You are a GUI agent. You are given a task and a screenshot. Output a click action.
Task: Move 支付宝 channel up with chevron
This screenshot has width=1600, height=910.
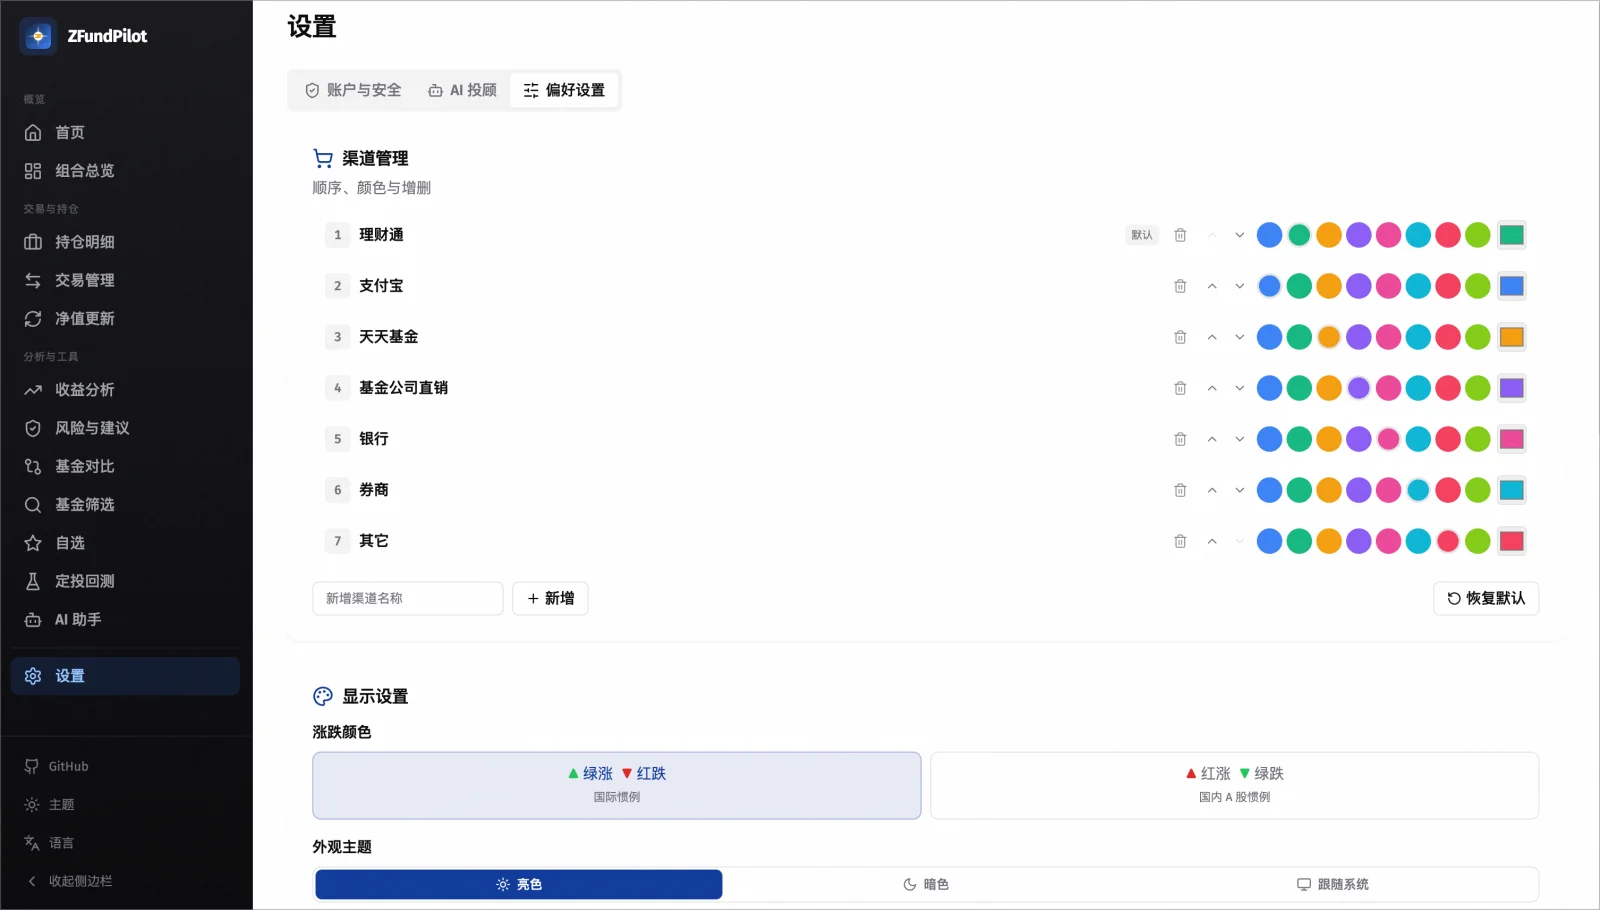click(1212, 286)
